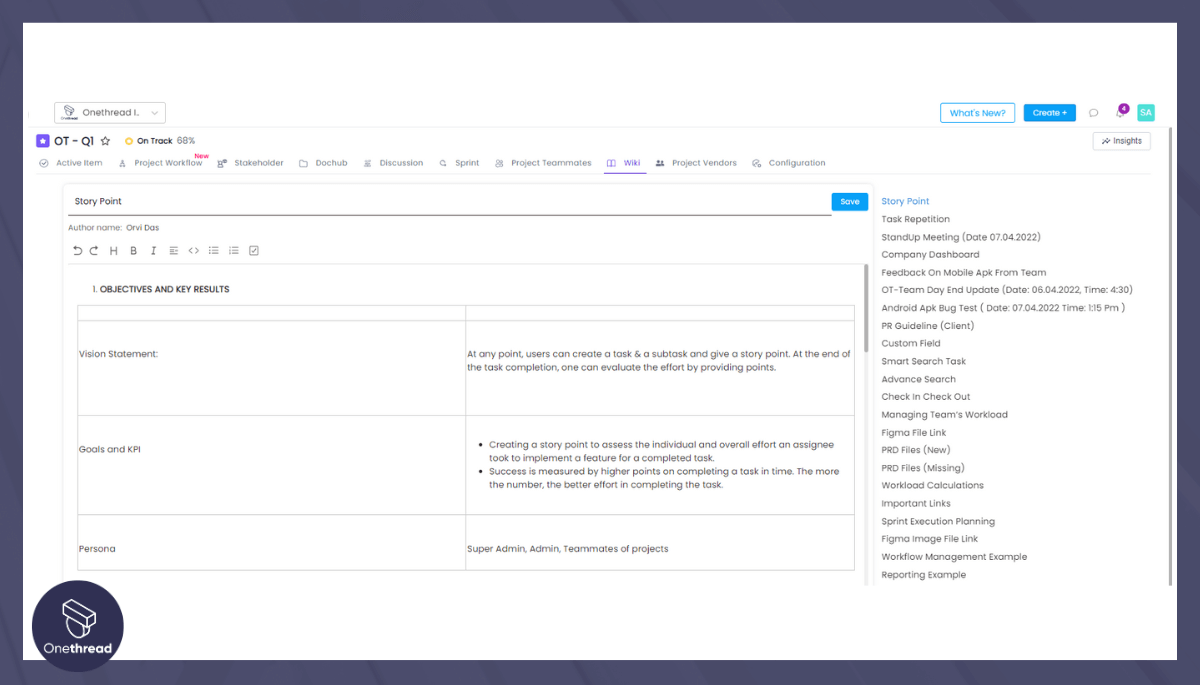
Task: Insert a code block using the code icon
Action: tap(194, 250)
